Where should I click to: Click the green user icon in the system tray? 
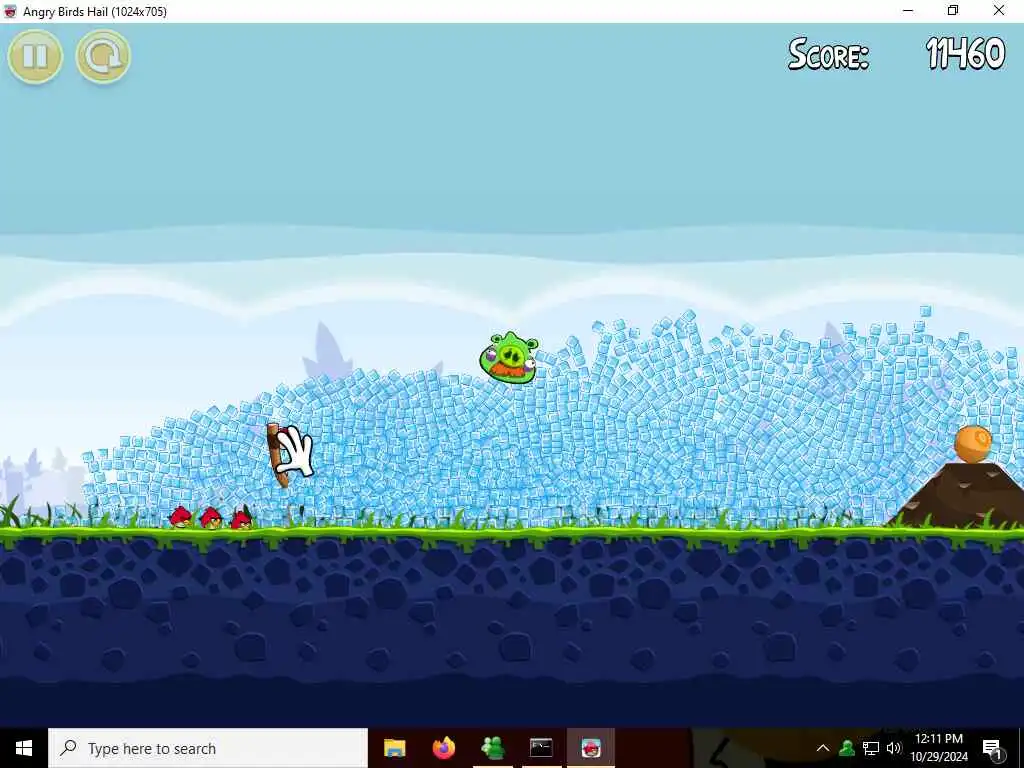(x=847, y=748)
